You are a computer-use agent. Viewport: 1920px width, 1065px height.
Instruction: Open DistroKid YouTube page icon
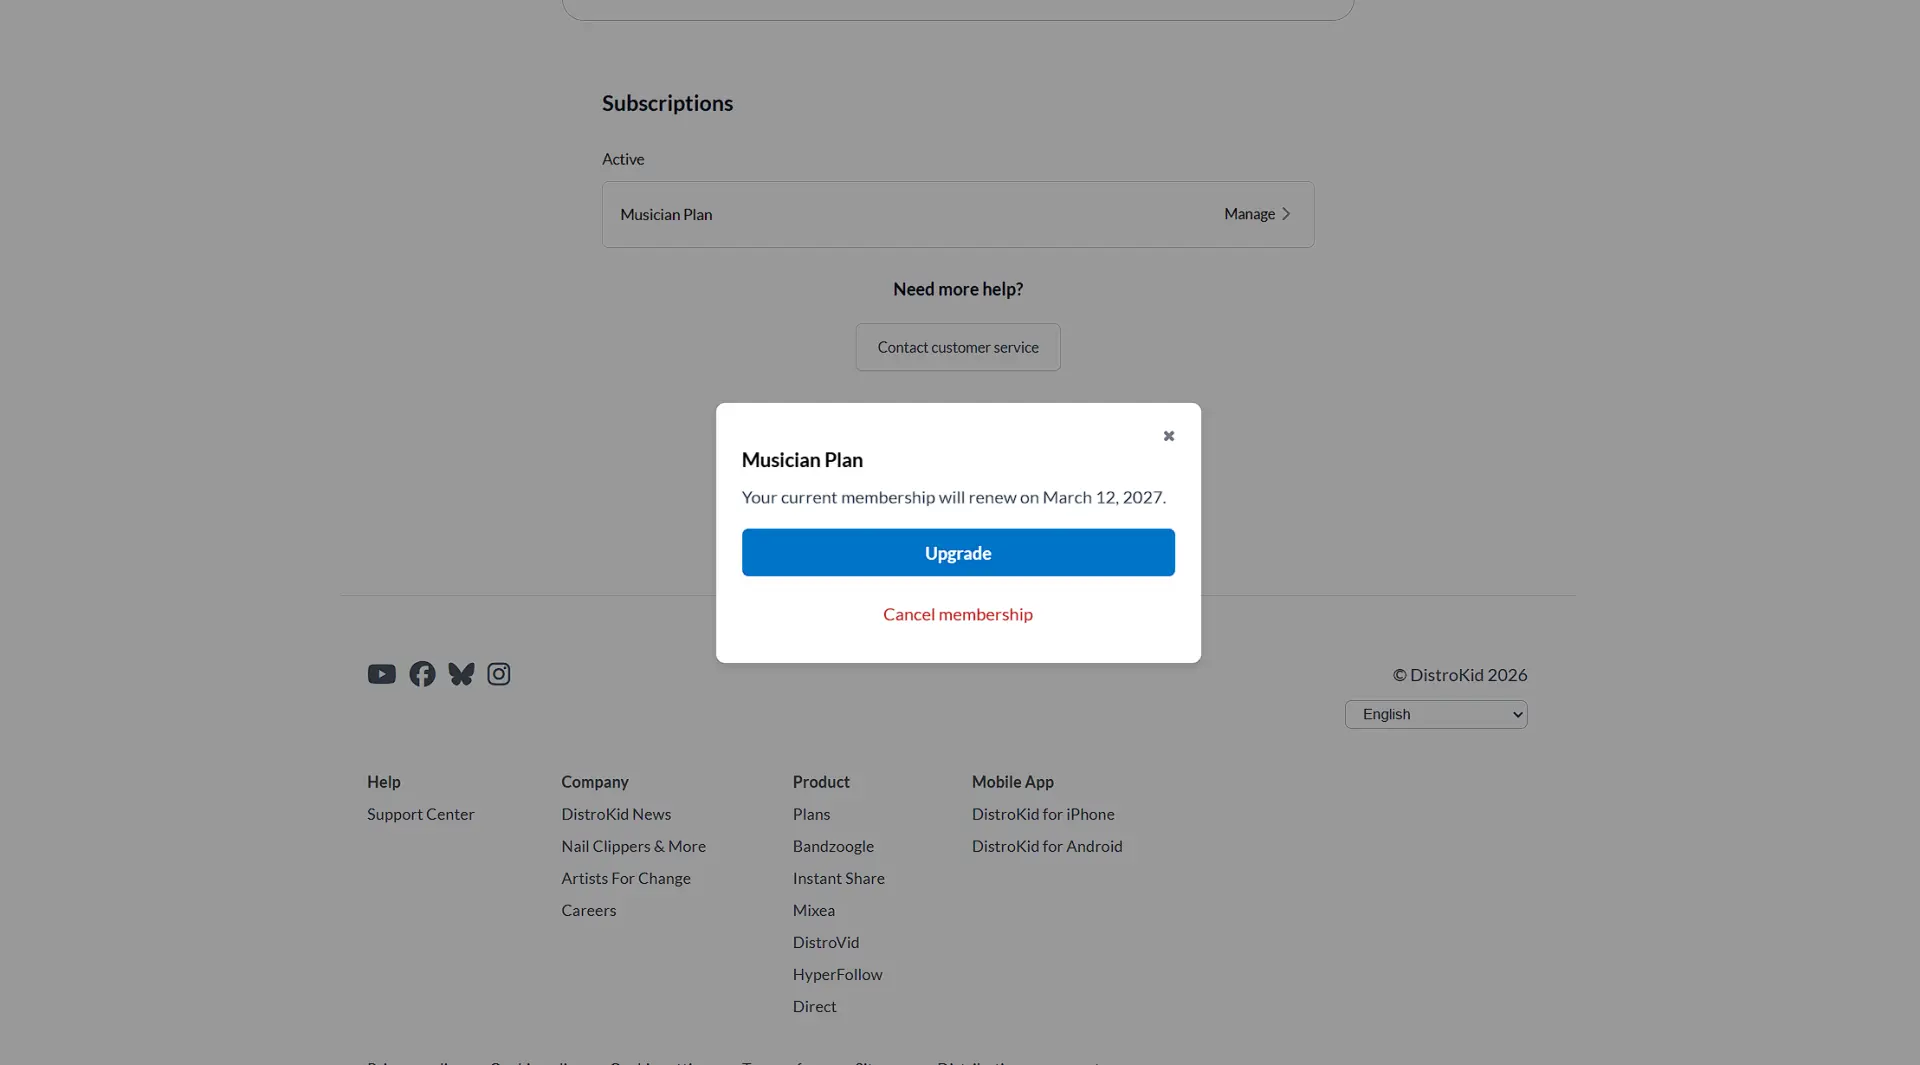381,674
